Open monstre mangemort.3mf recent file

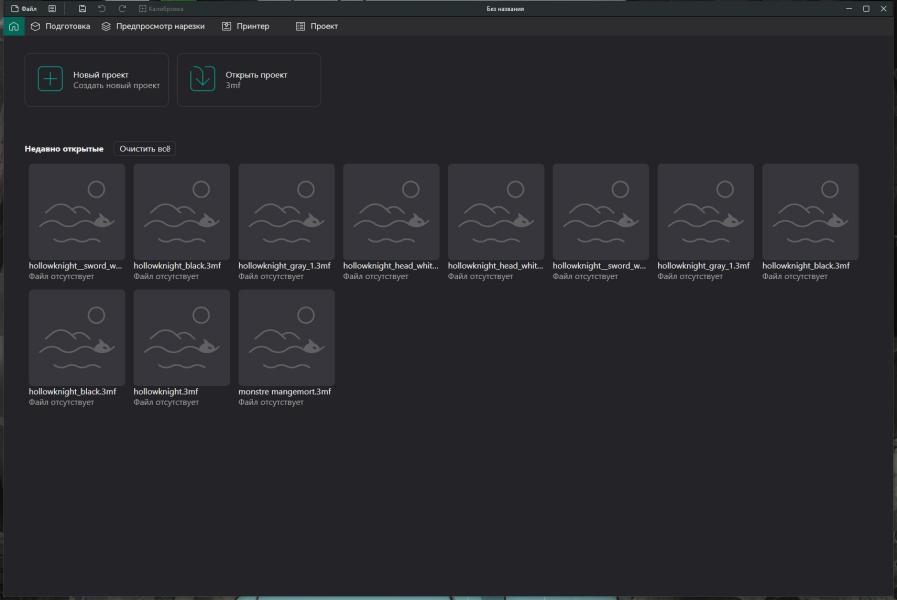pyautogui.click(x=286, y=338)
